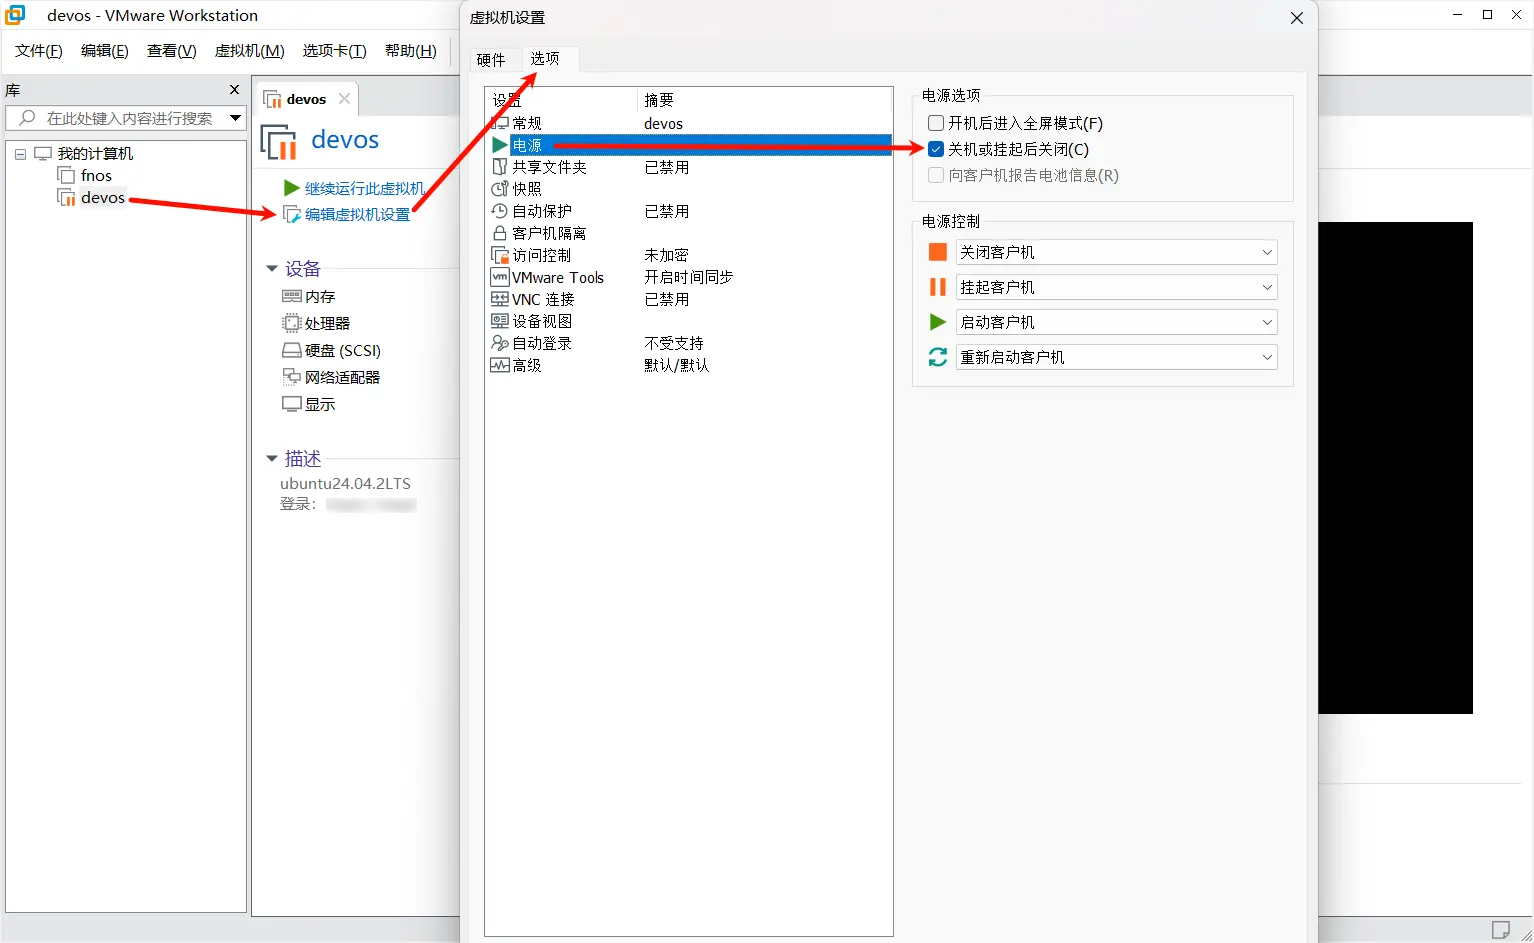Image resolution: width=1534 pixels, height=943 pixels.
Task: Open the library search dropdown arrow
Action: 235,118
